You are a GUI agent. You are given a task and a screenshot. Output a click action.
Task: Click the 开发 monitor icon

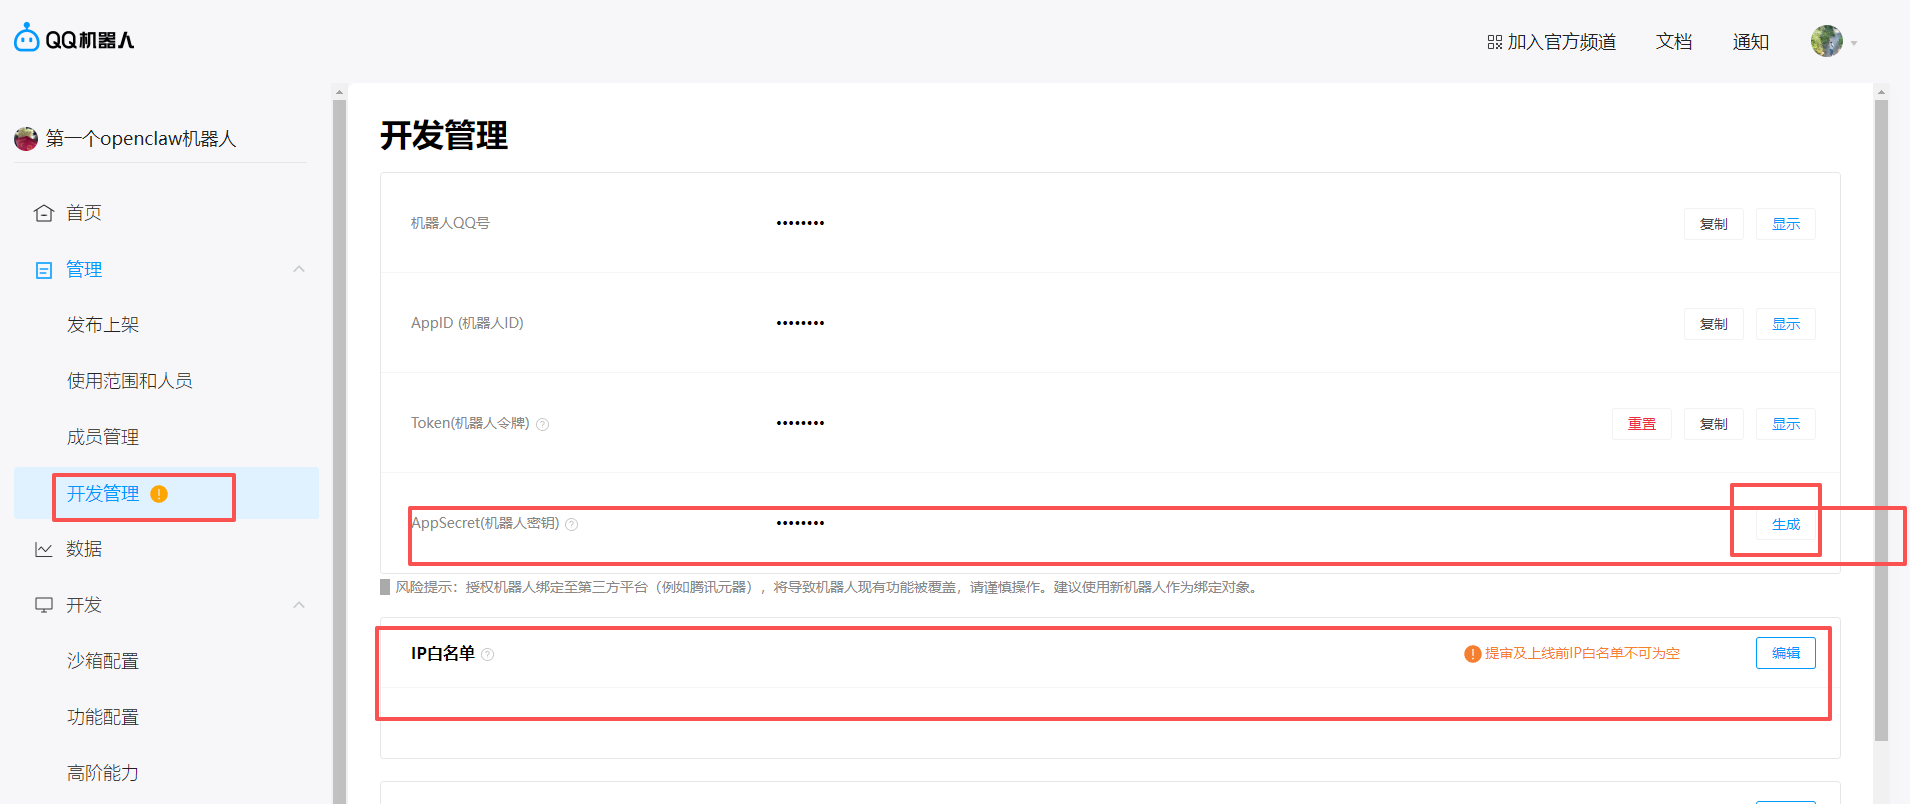43,605
